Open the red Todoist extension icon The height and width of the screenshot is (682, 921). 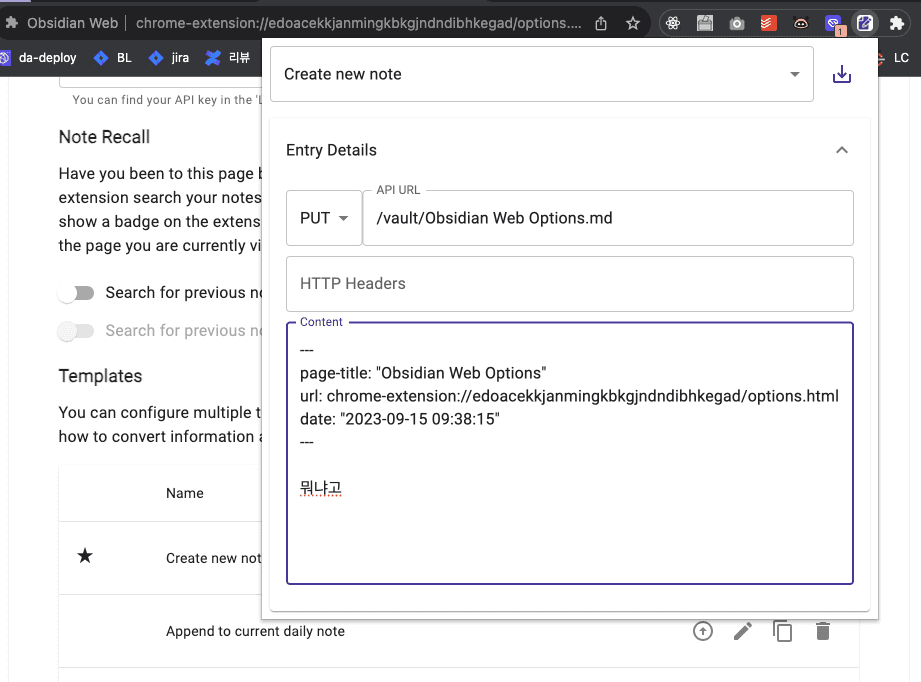pyautogui.click(x=768, y=23)
